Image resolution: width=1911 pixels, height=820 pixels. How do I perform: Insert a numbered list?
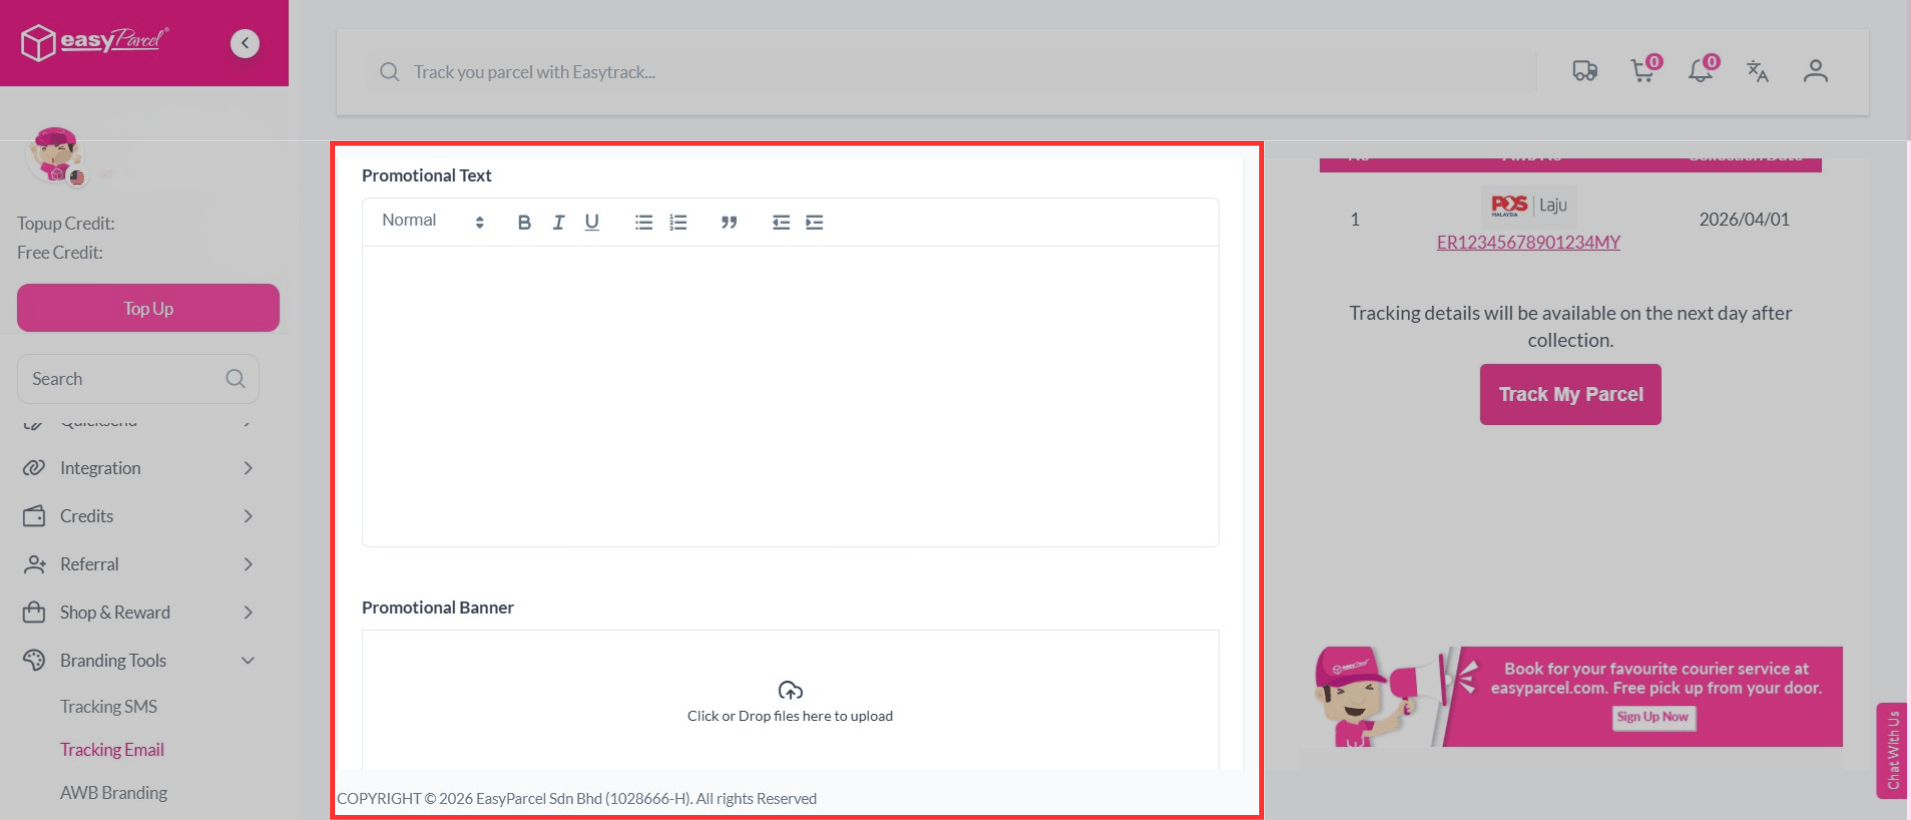pyautogui.click(x=678, y=222)
